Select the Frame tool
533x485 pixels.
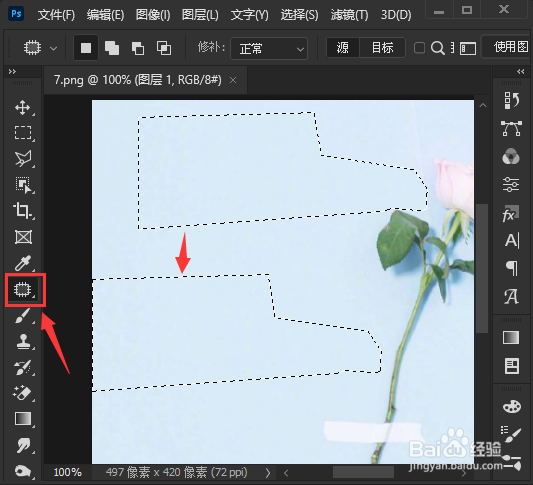[23, 237]
